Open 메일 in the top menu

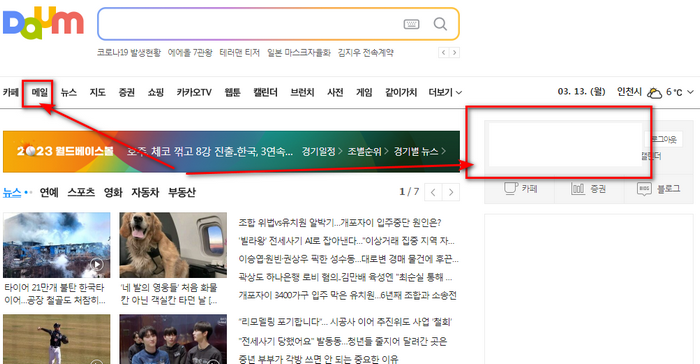click(40, 92)
